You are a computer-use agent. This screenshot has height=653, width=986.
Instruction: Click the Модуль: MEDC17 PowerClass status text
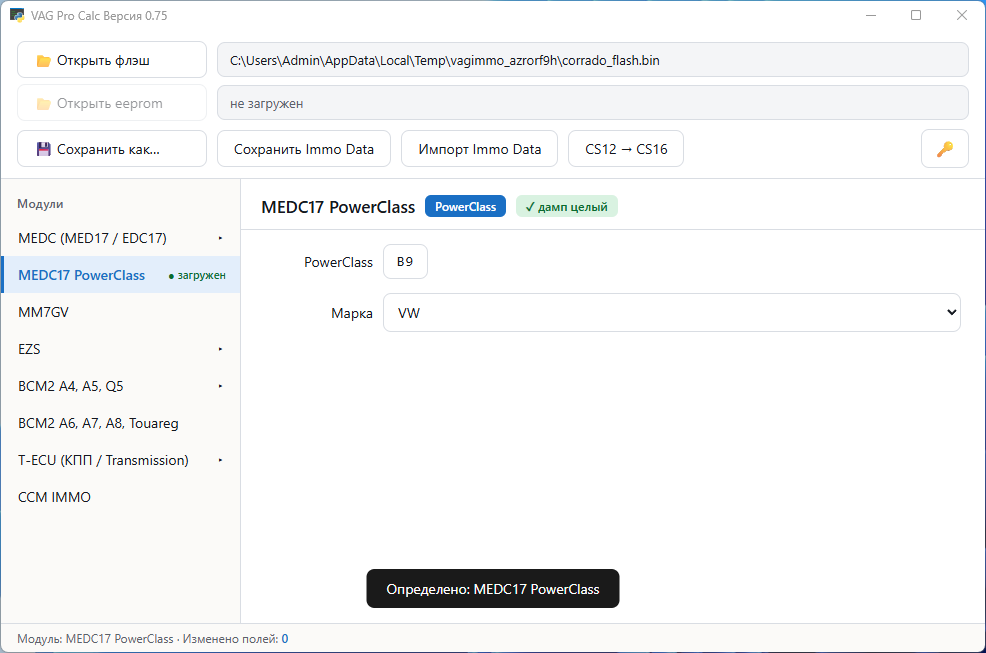point(95,639)
